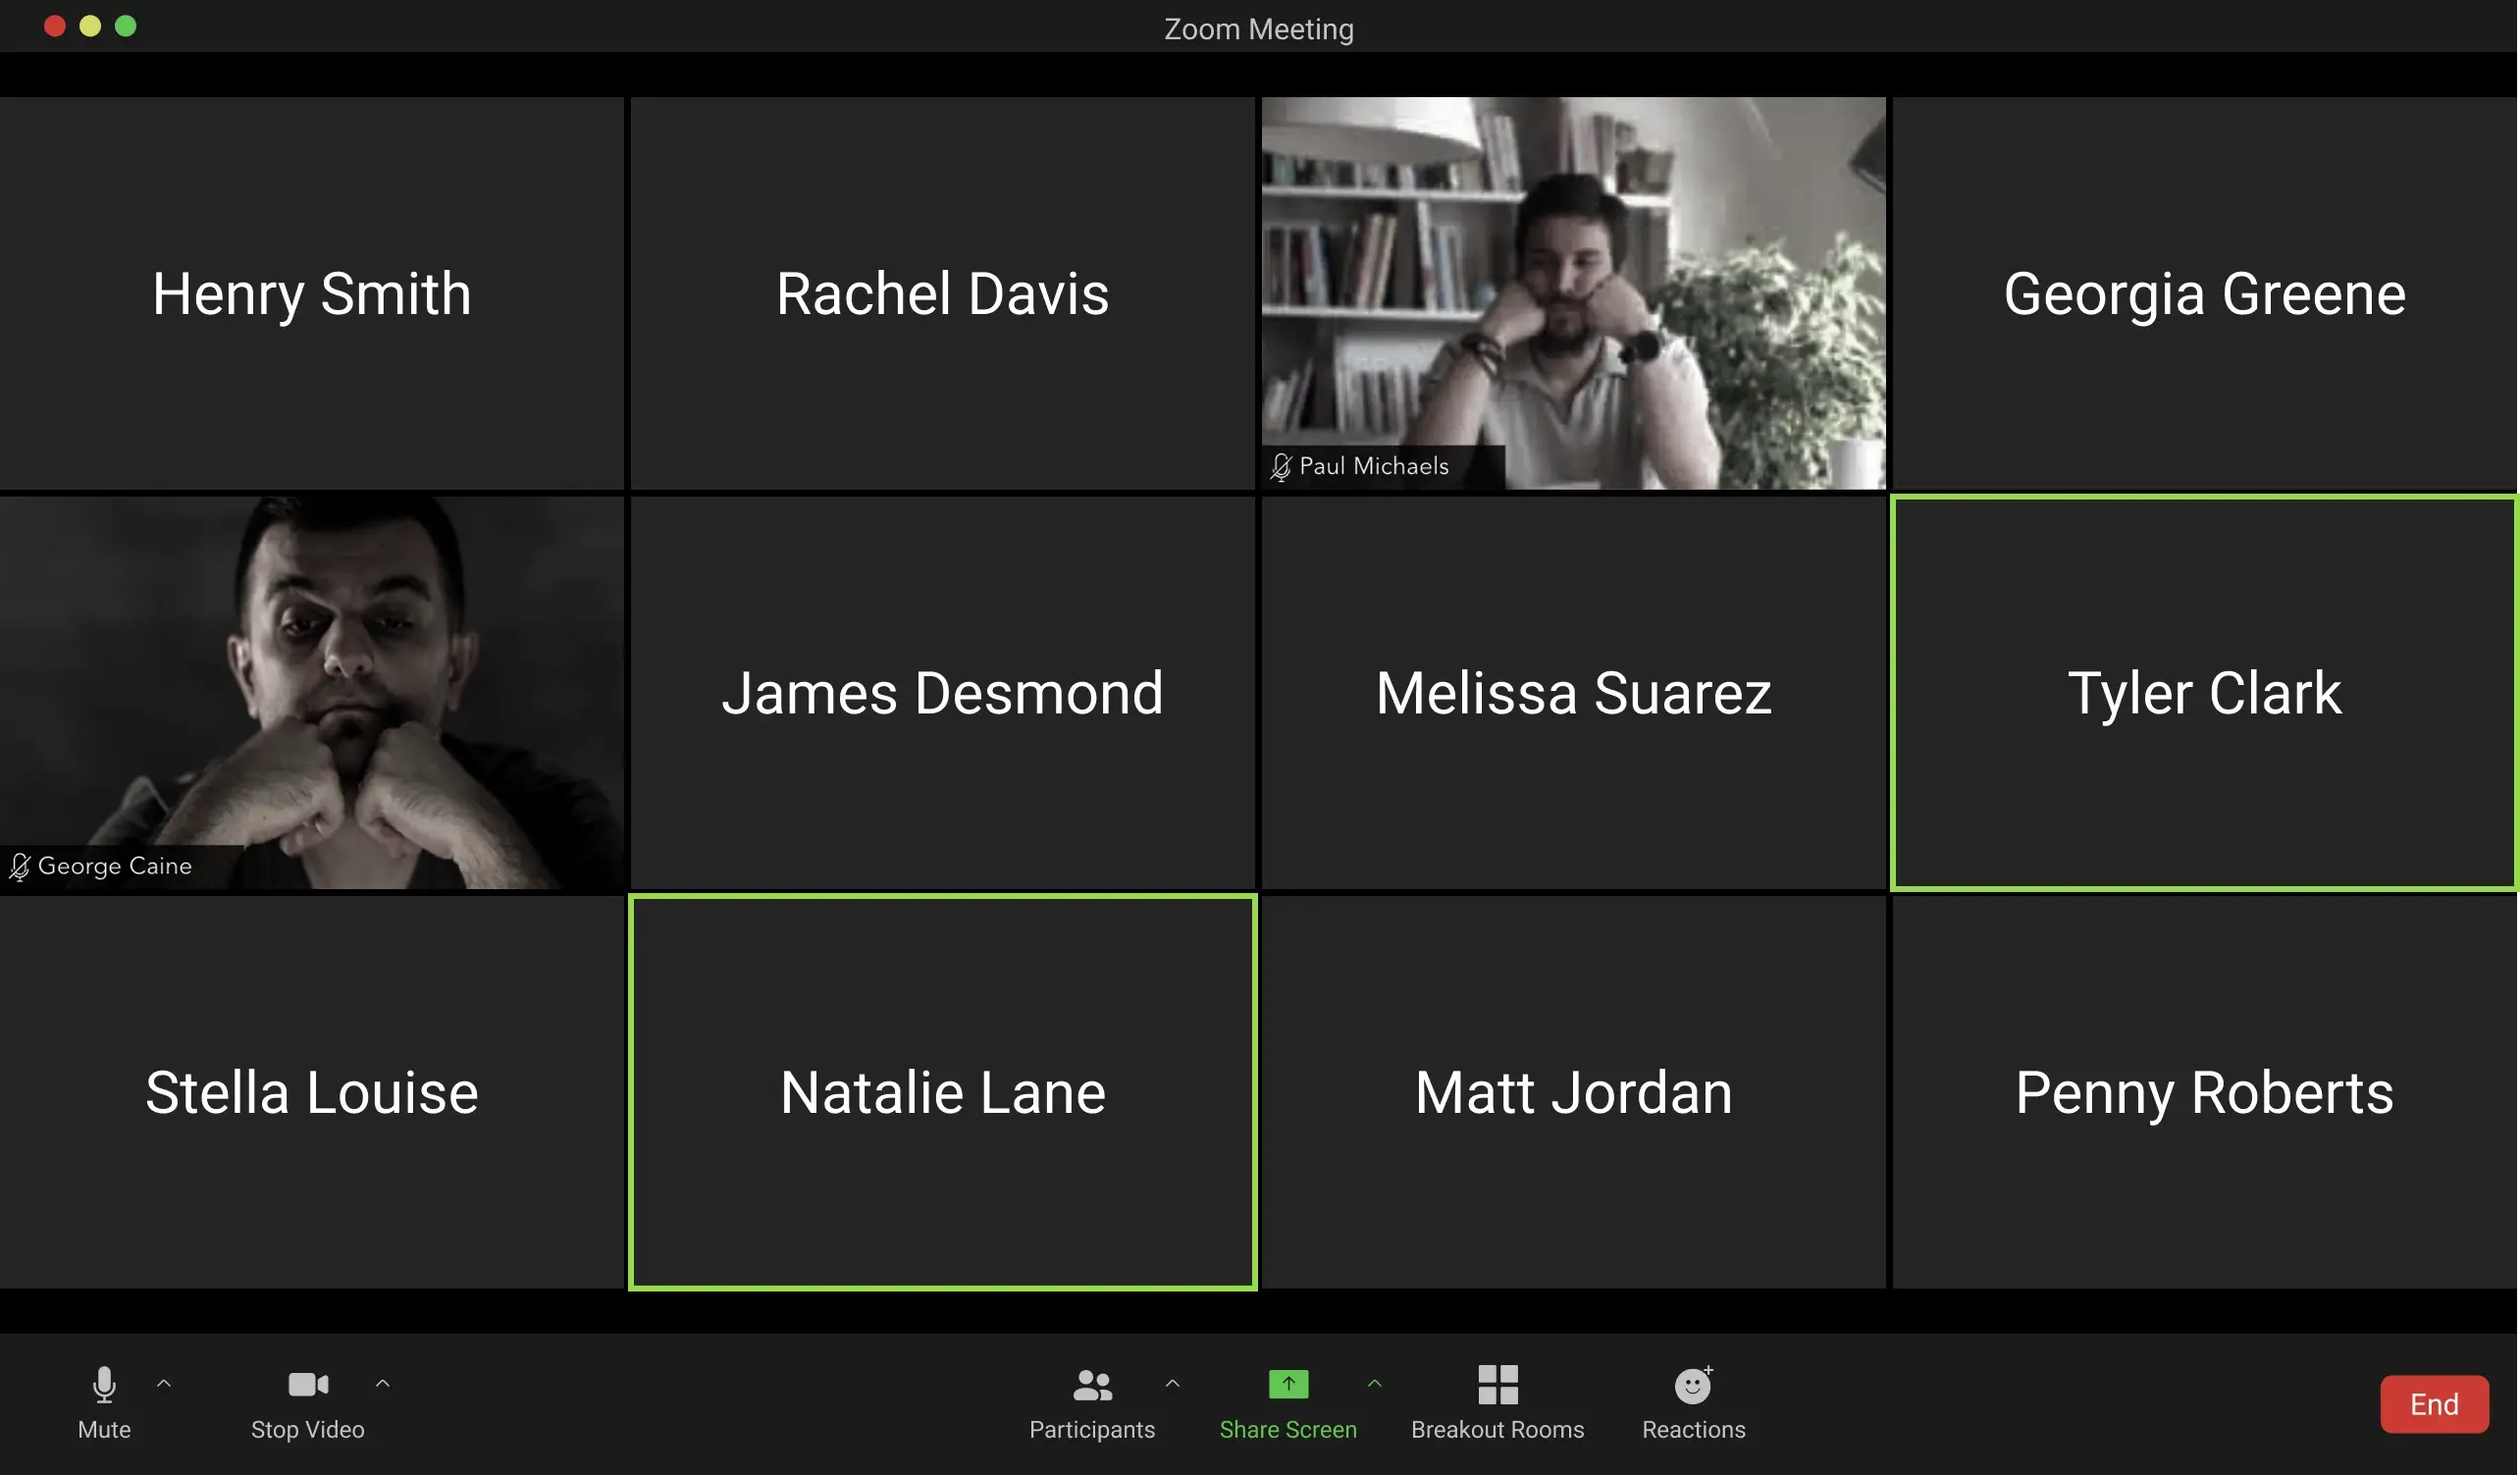The image size is (2520, 1475).
Task: Expand video options arrow beside Stop Video
Action: (x=382, y=1384)
